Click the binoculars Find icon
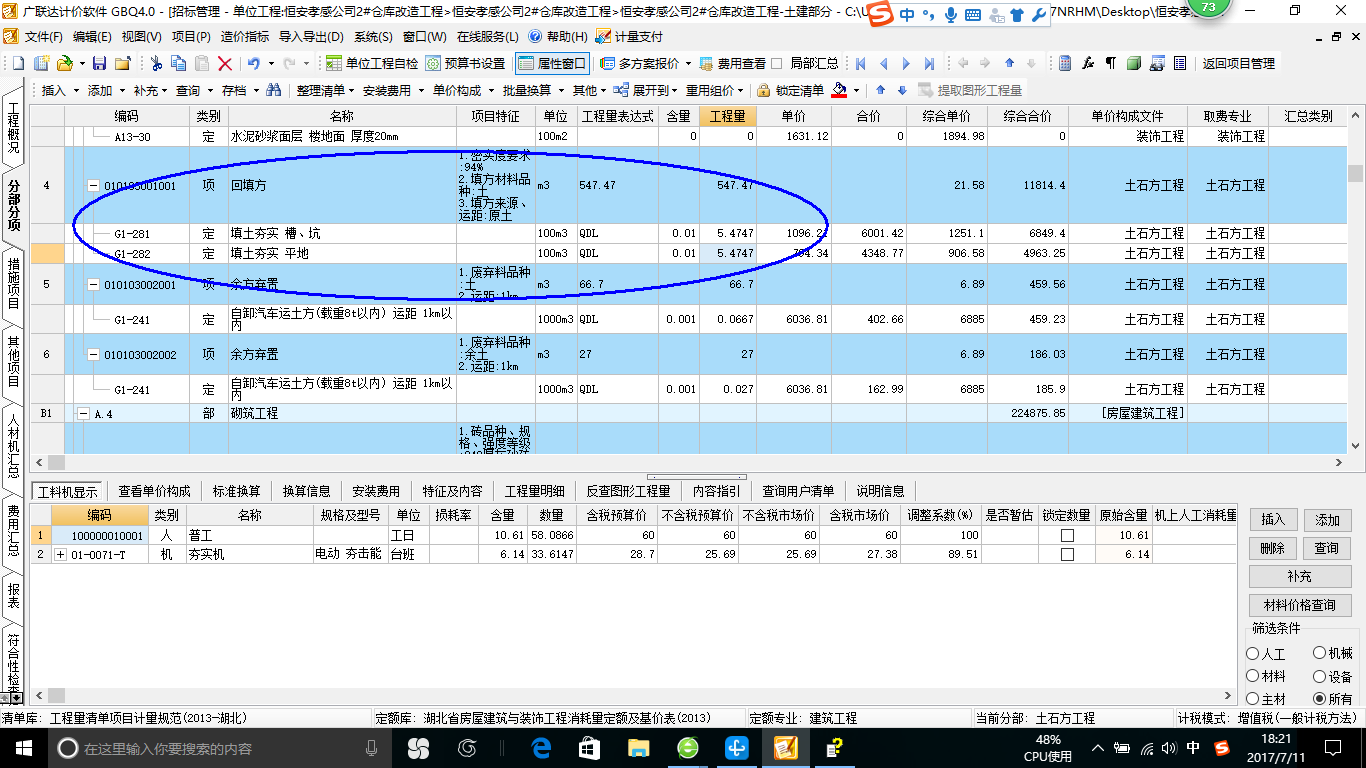1366x768 pixels. pos(274,90)
